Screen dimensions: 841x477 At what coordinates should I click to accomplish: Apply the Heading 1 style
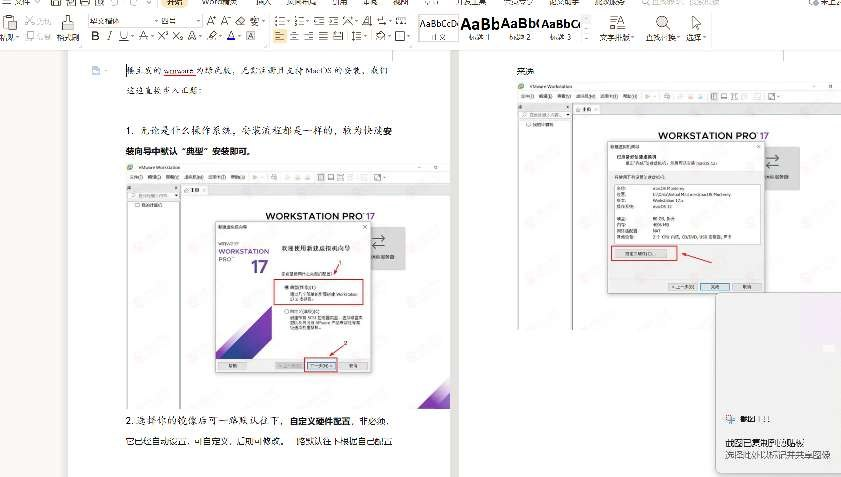pyautogui.click(x=479, y=28)
